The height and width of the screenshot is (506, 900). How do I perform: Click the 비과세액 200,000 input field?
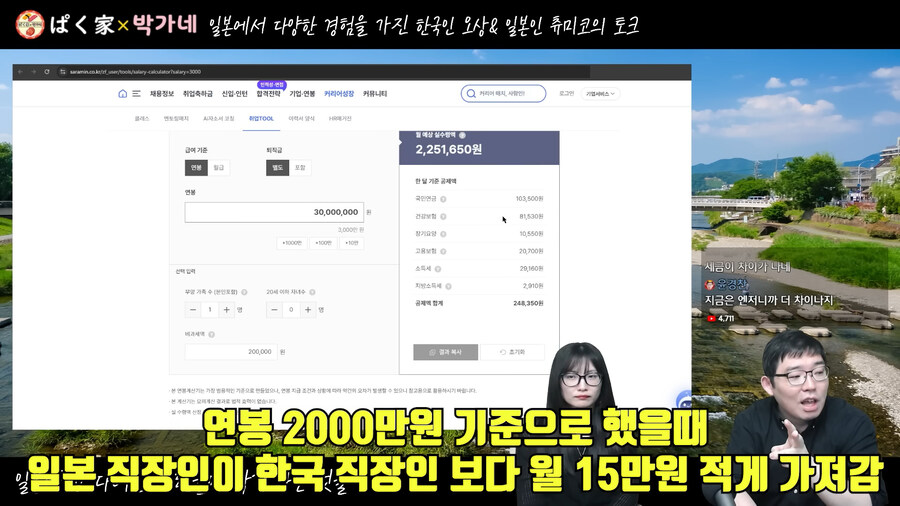click(231, 352)
